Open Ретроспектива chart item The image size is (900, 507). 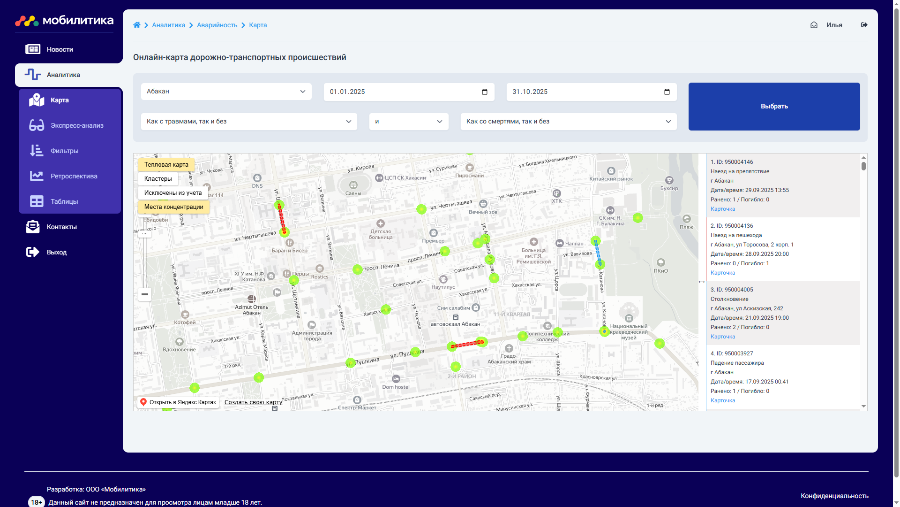click(73, 176)
